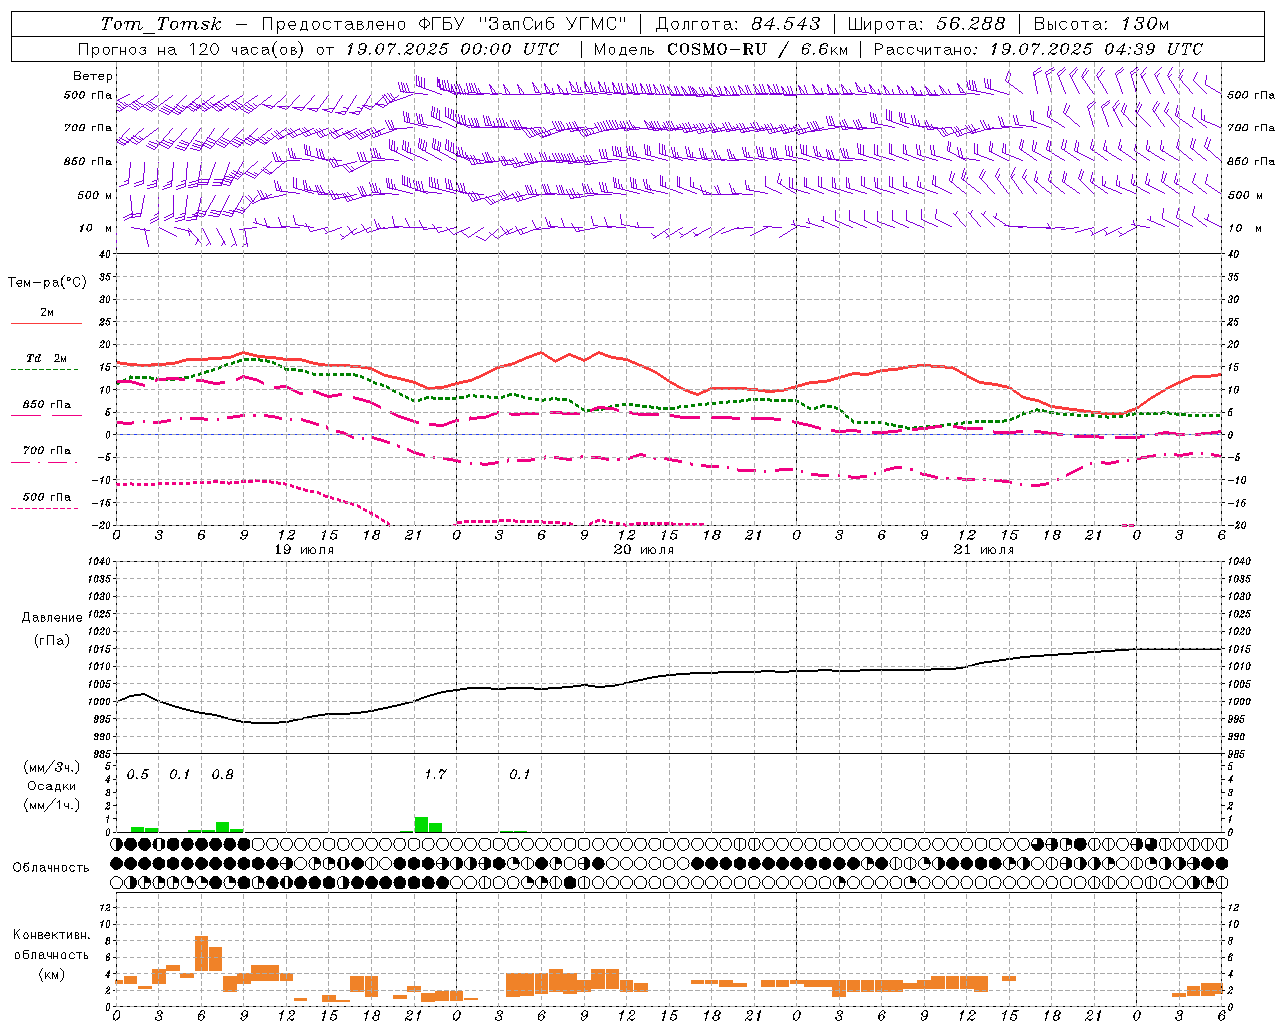Click the 700 гПа temperature legend entry
The width and height of the screenshot is (1280, 1024).
click(x=47, y=450)
